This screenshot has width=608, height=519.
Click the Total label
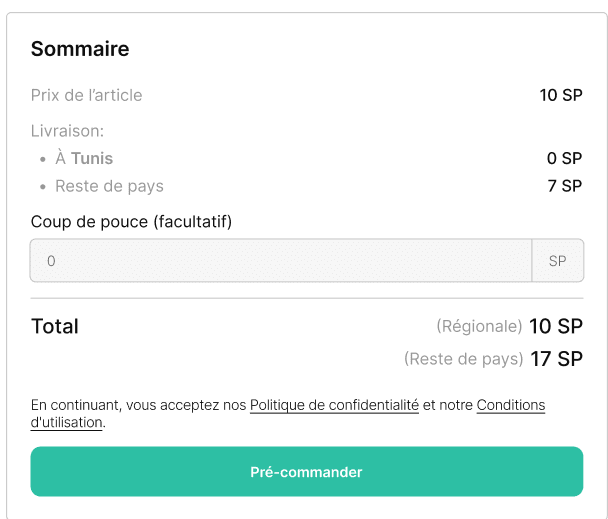click(x=55, y=326)
